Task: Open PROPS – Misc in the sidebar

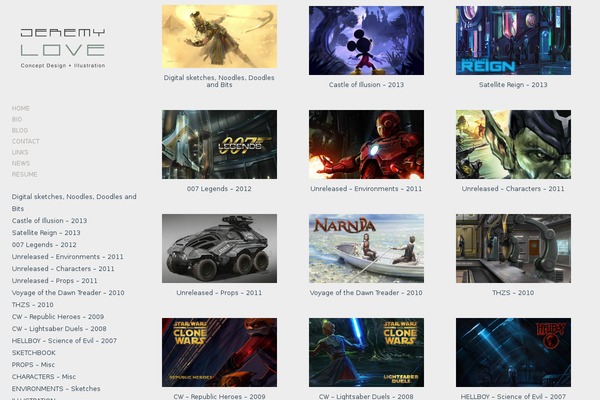Action: click(x=33, y=365)
